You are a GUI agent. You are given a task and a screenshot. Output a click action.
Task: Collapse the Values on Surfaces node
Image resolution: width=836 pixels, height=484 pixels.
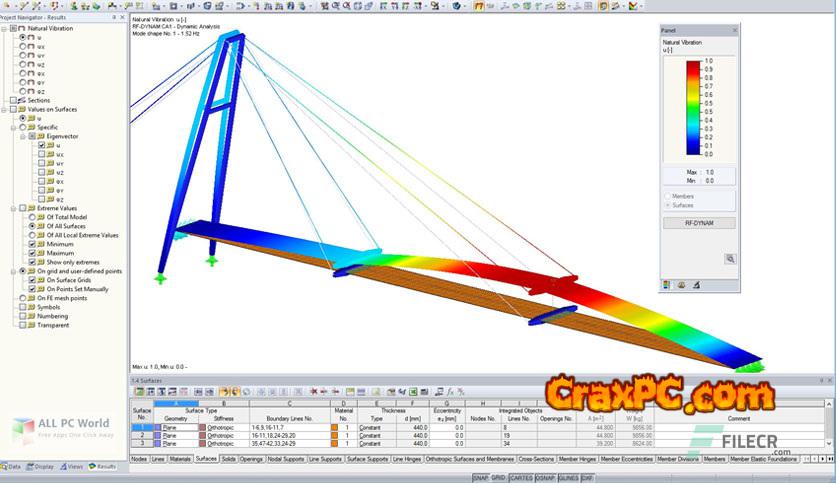[5, 109]
